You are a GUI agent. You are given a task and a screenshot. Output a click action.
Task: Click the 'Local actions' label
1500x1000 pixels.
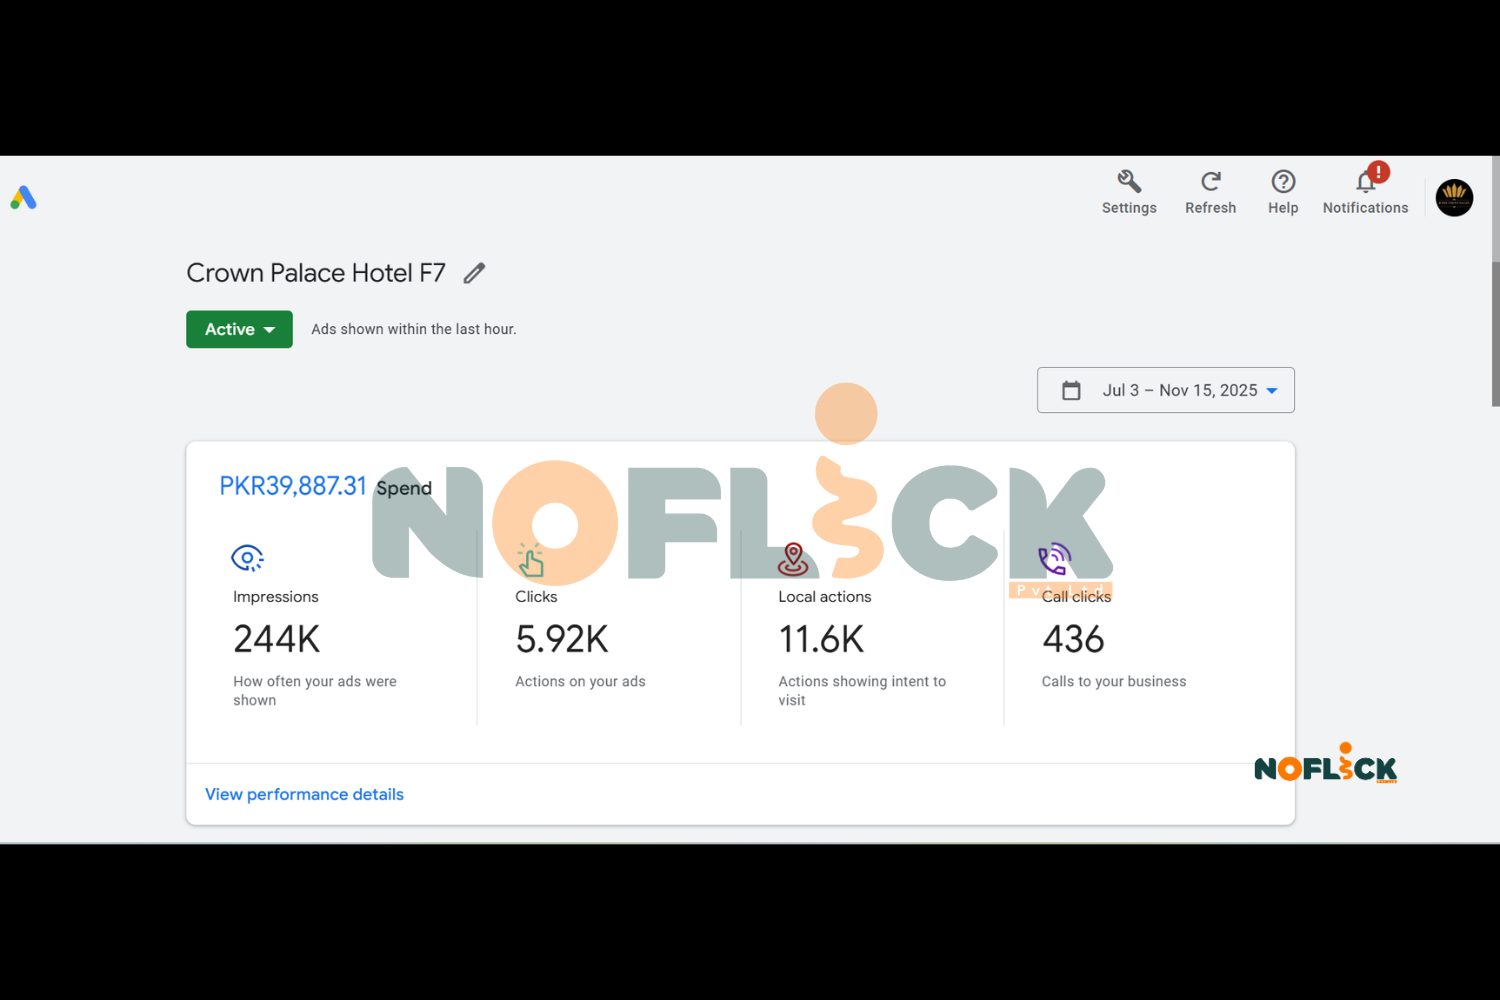tap(825, 597)
